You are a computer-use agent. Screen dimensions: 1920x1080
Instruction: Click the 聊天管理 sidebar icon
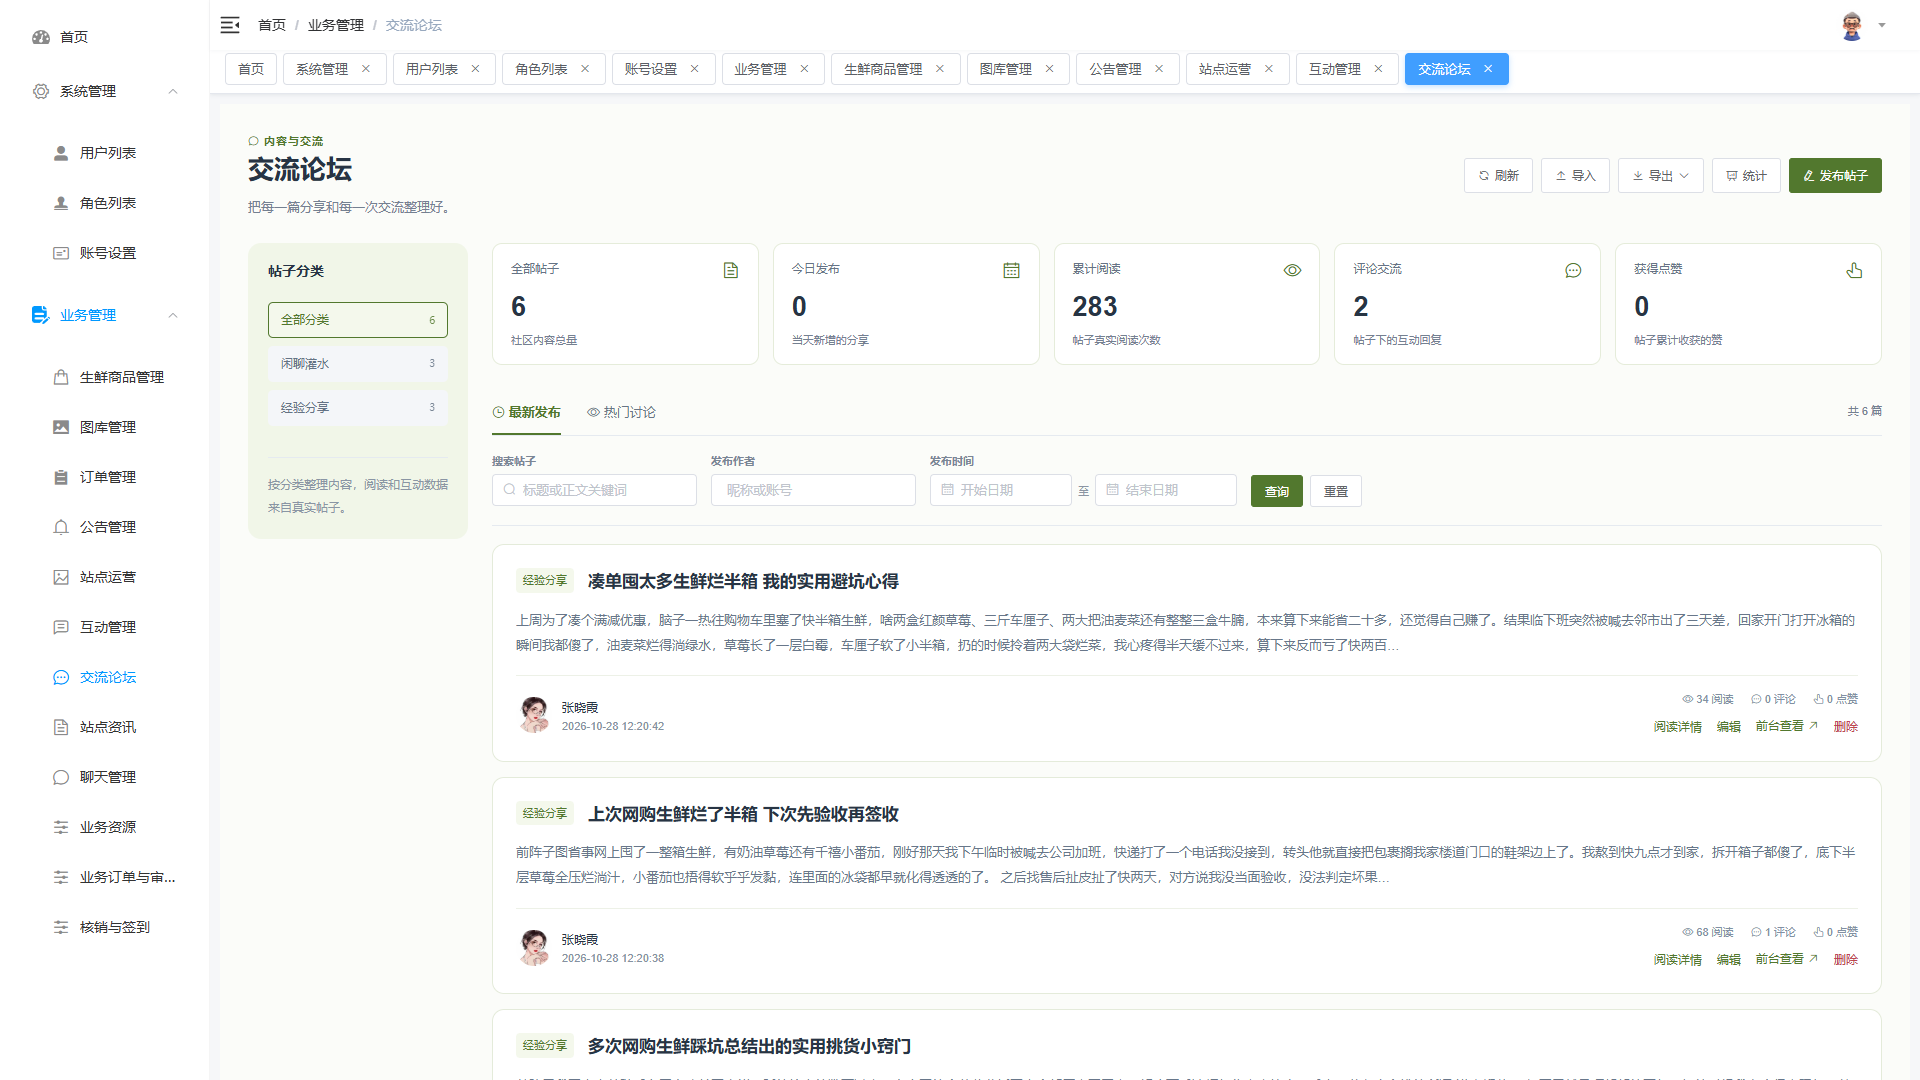coord(61,777)
